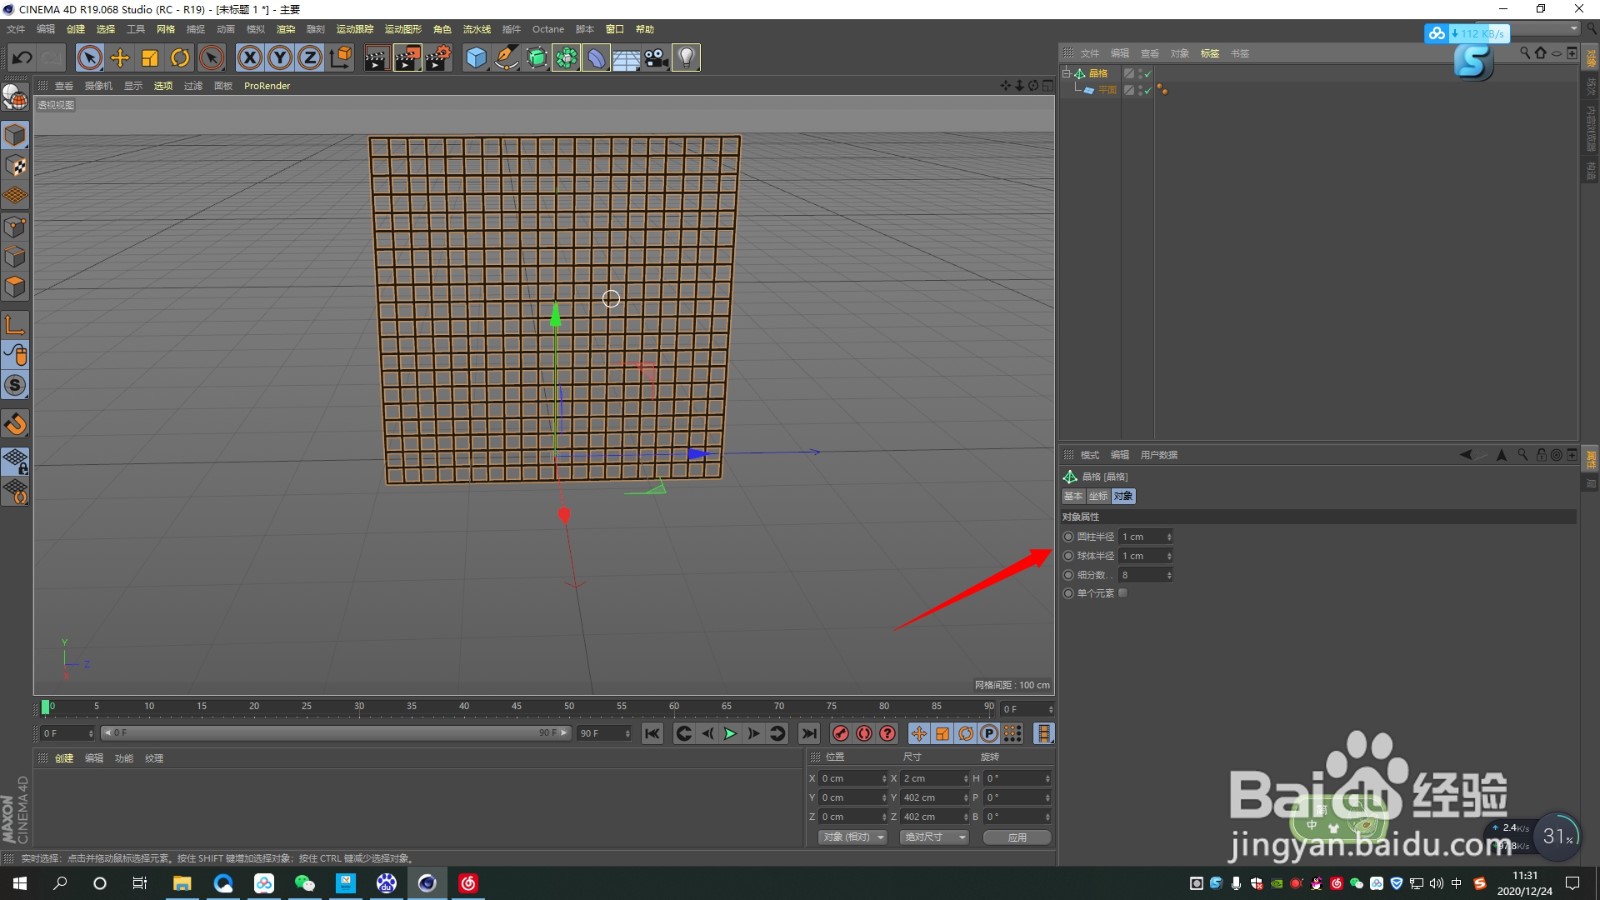Click the 细分数 spinner arrows
The width and height of the screenshot is (1600, 900).
pyautogui.click(x=1169, y=575)
